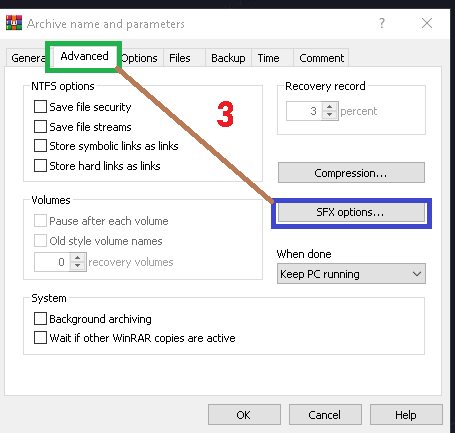Increase recovery record percent with up arrow
The height and width of the screenshot is (433, 455).
coord(330,107)
